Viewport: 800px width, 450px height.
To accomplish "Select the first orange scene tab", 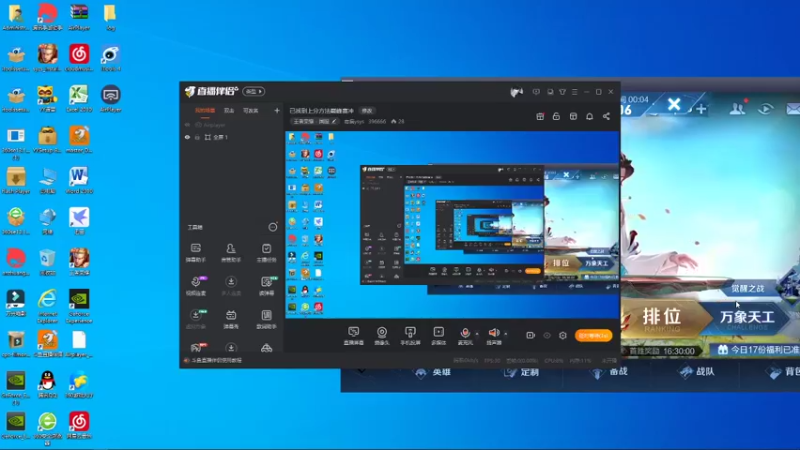I will (205, 110).
